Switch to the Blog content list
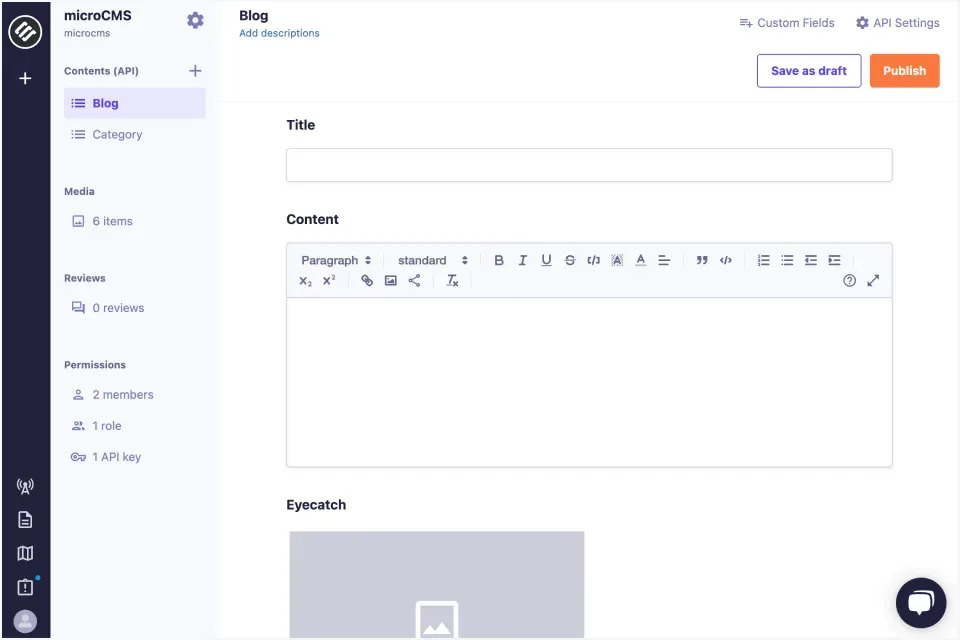Viewport: 960px width, 640px height. point(103,102)
